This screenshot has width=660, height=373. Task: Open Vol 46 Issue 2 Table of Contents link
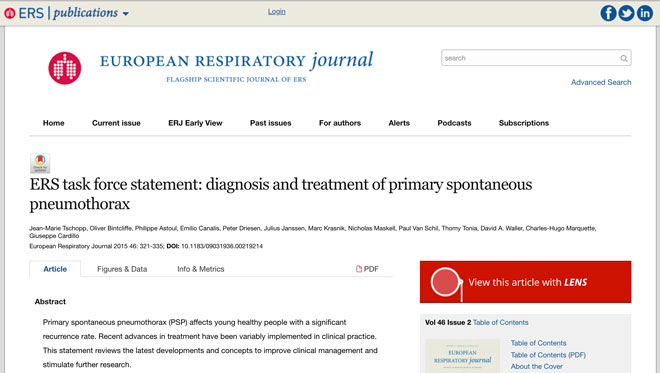pyautogui.click(x=500, y=322)
